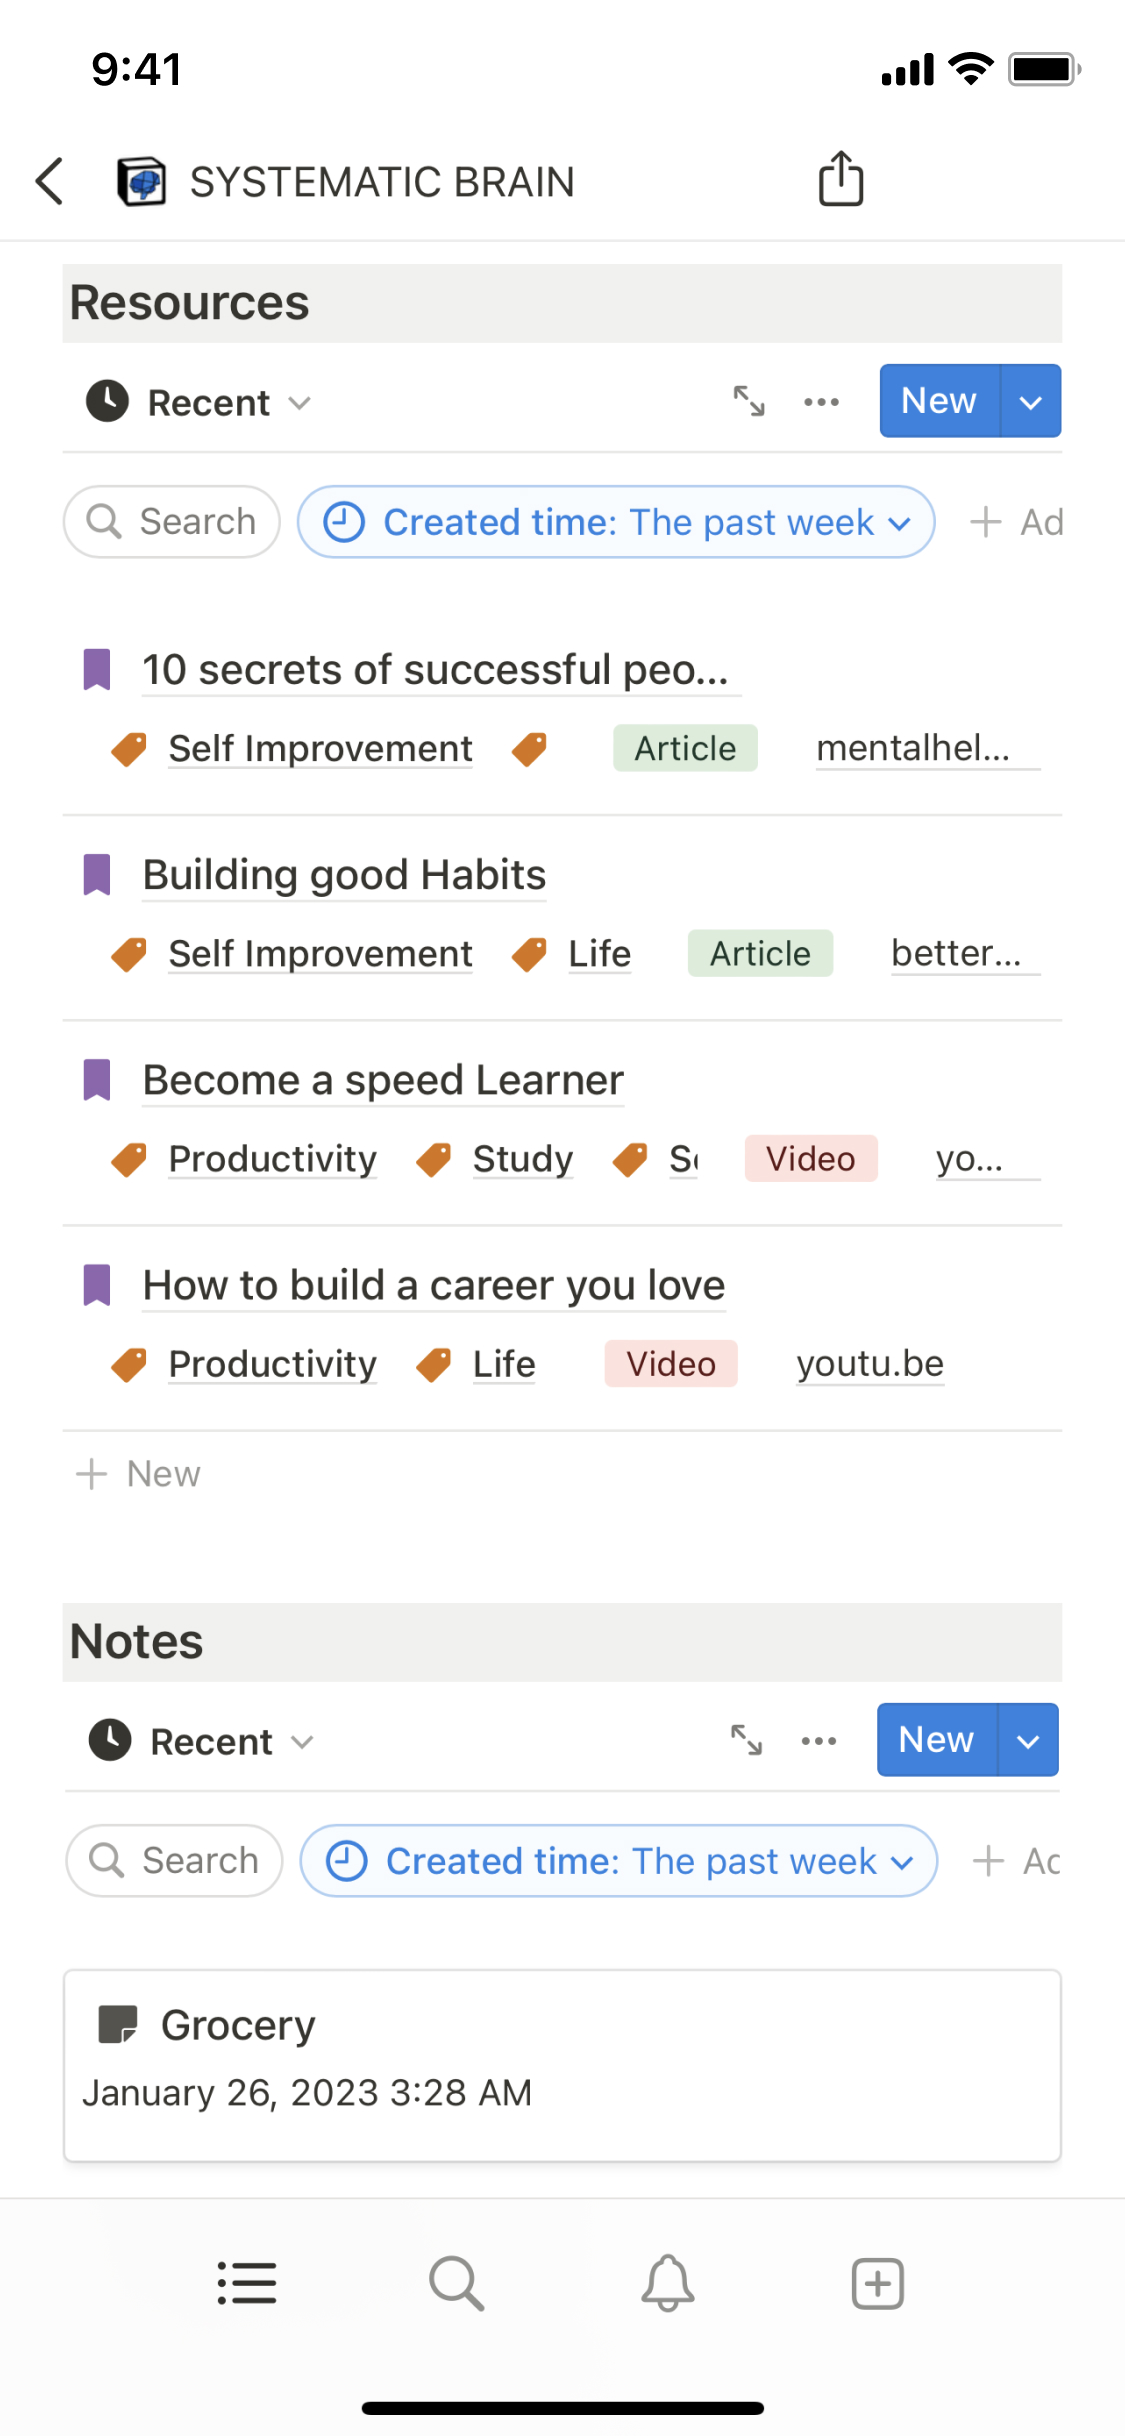This screenshot has height=2436, width=1125.
Task: Tap Search field in Resources
Action: [x=172, y=522]
